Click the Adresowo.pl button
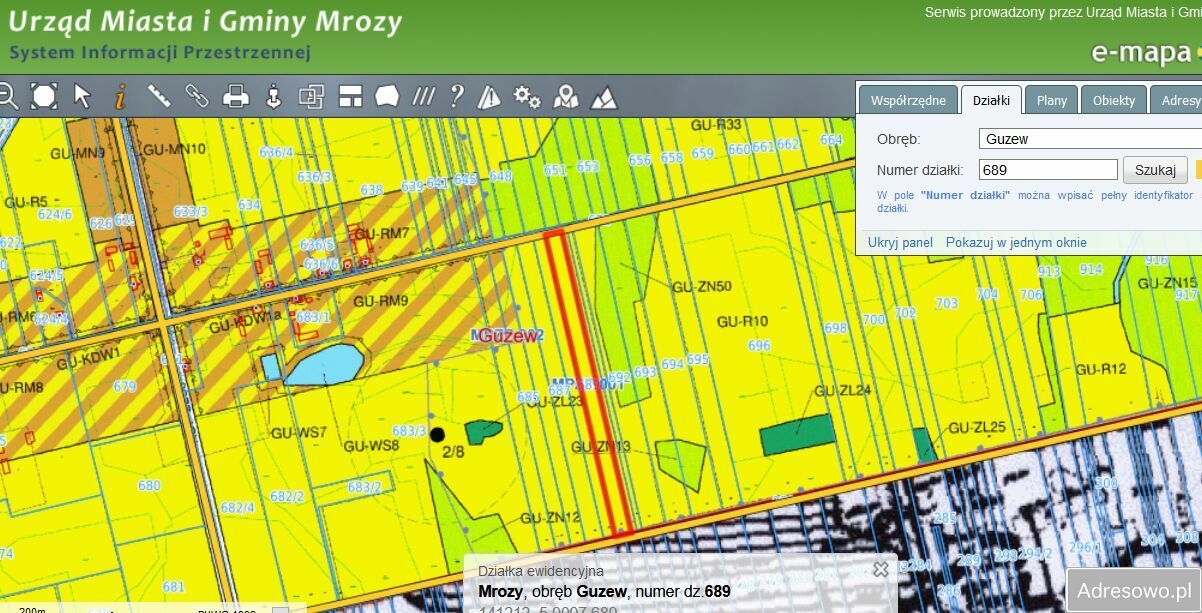Image resolution: width=1202 pixels, height=613 pixels. click(x=1134, y=591)
